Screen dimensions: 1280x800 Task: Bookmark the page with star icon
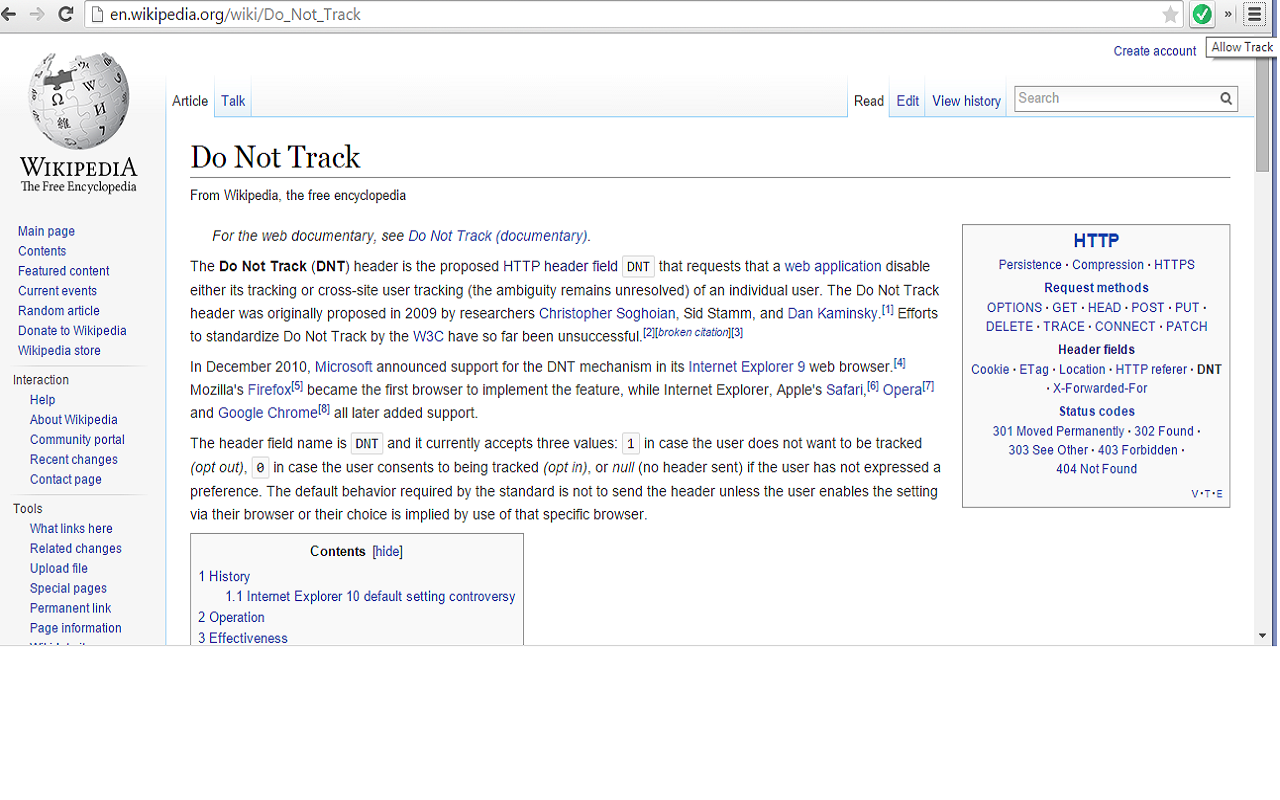coord(1170,14)
